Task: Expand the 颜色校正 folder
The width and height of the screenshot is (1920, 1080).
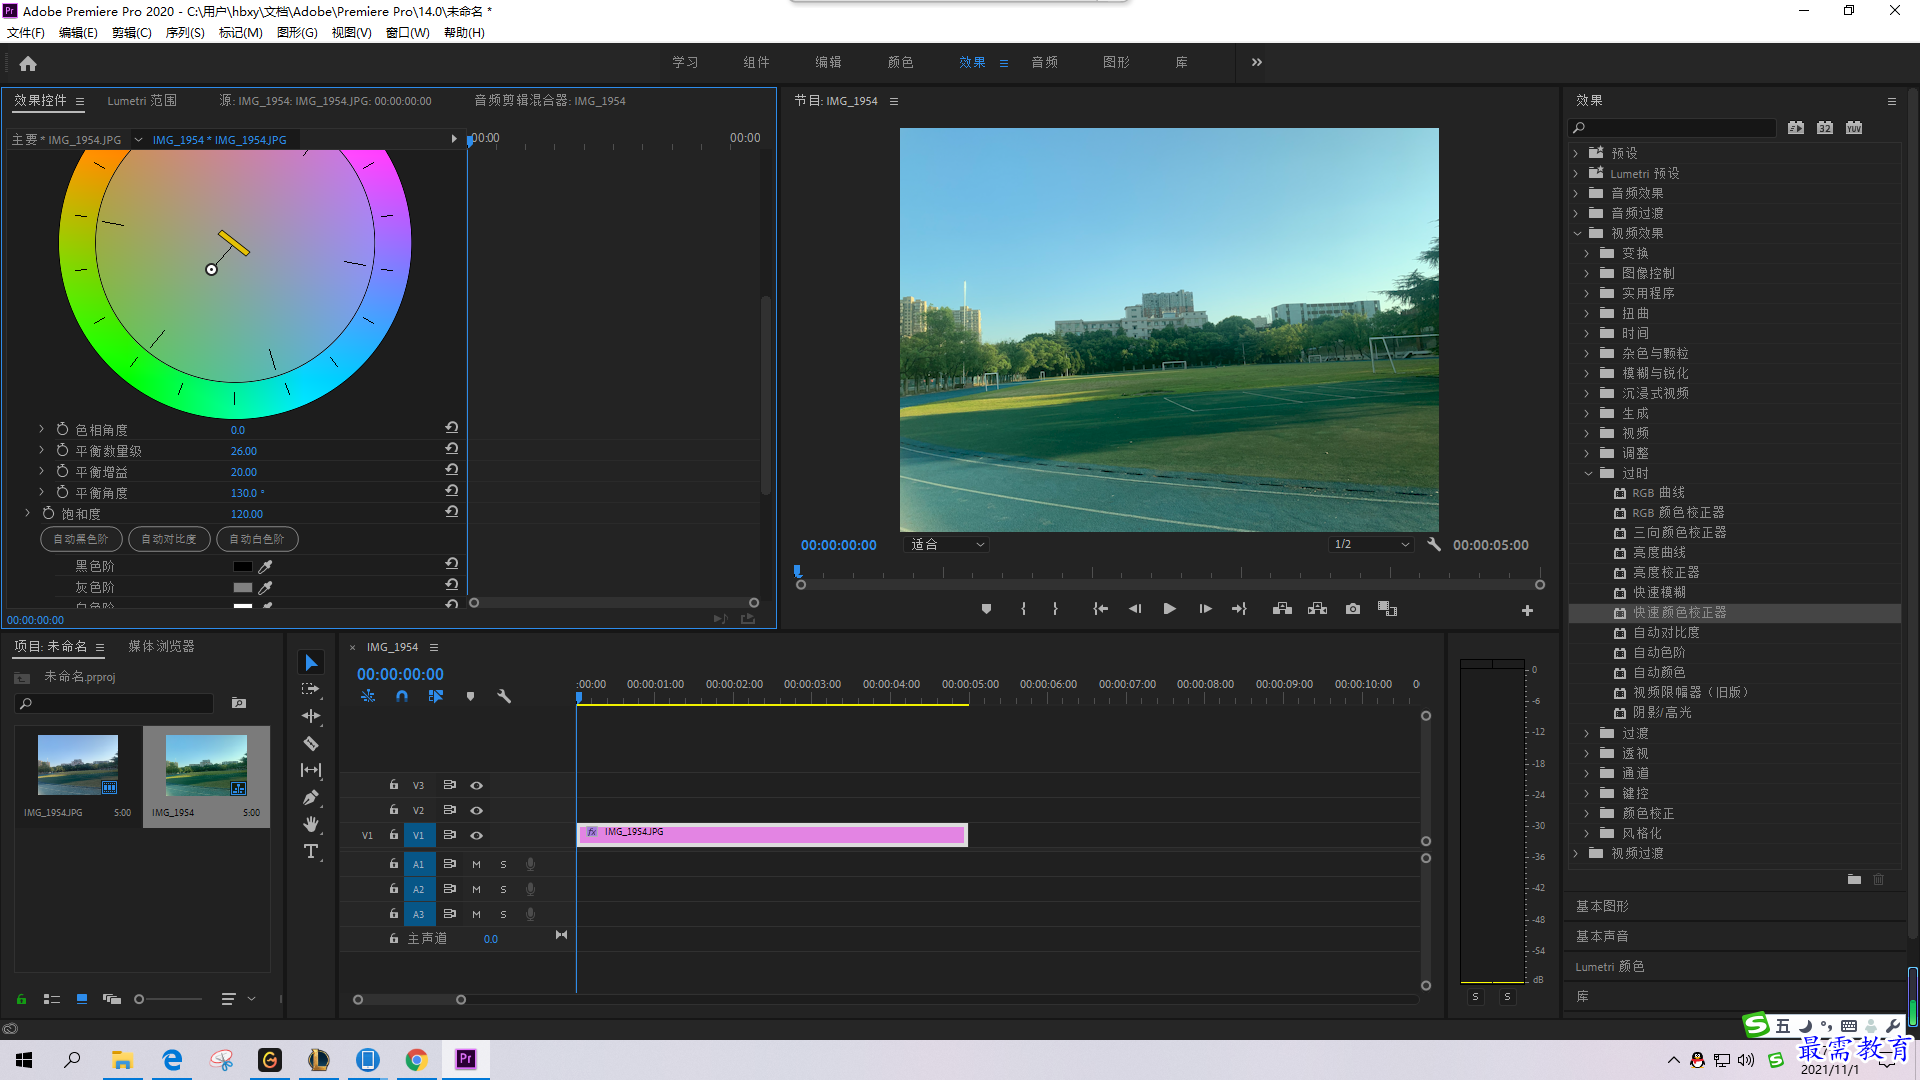Action: tap(1587, 813)
